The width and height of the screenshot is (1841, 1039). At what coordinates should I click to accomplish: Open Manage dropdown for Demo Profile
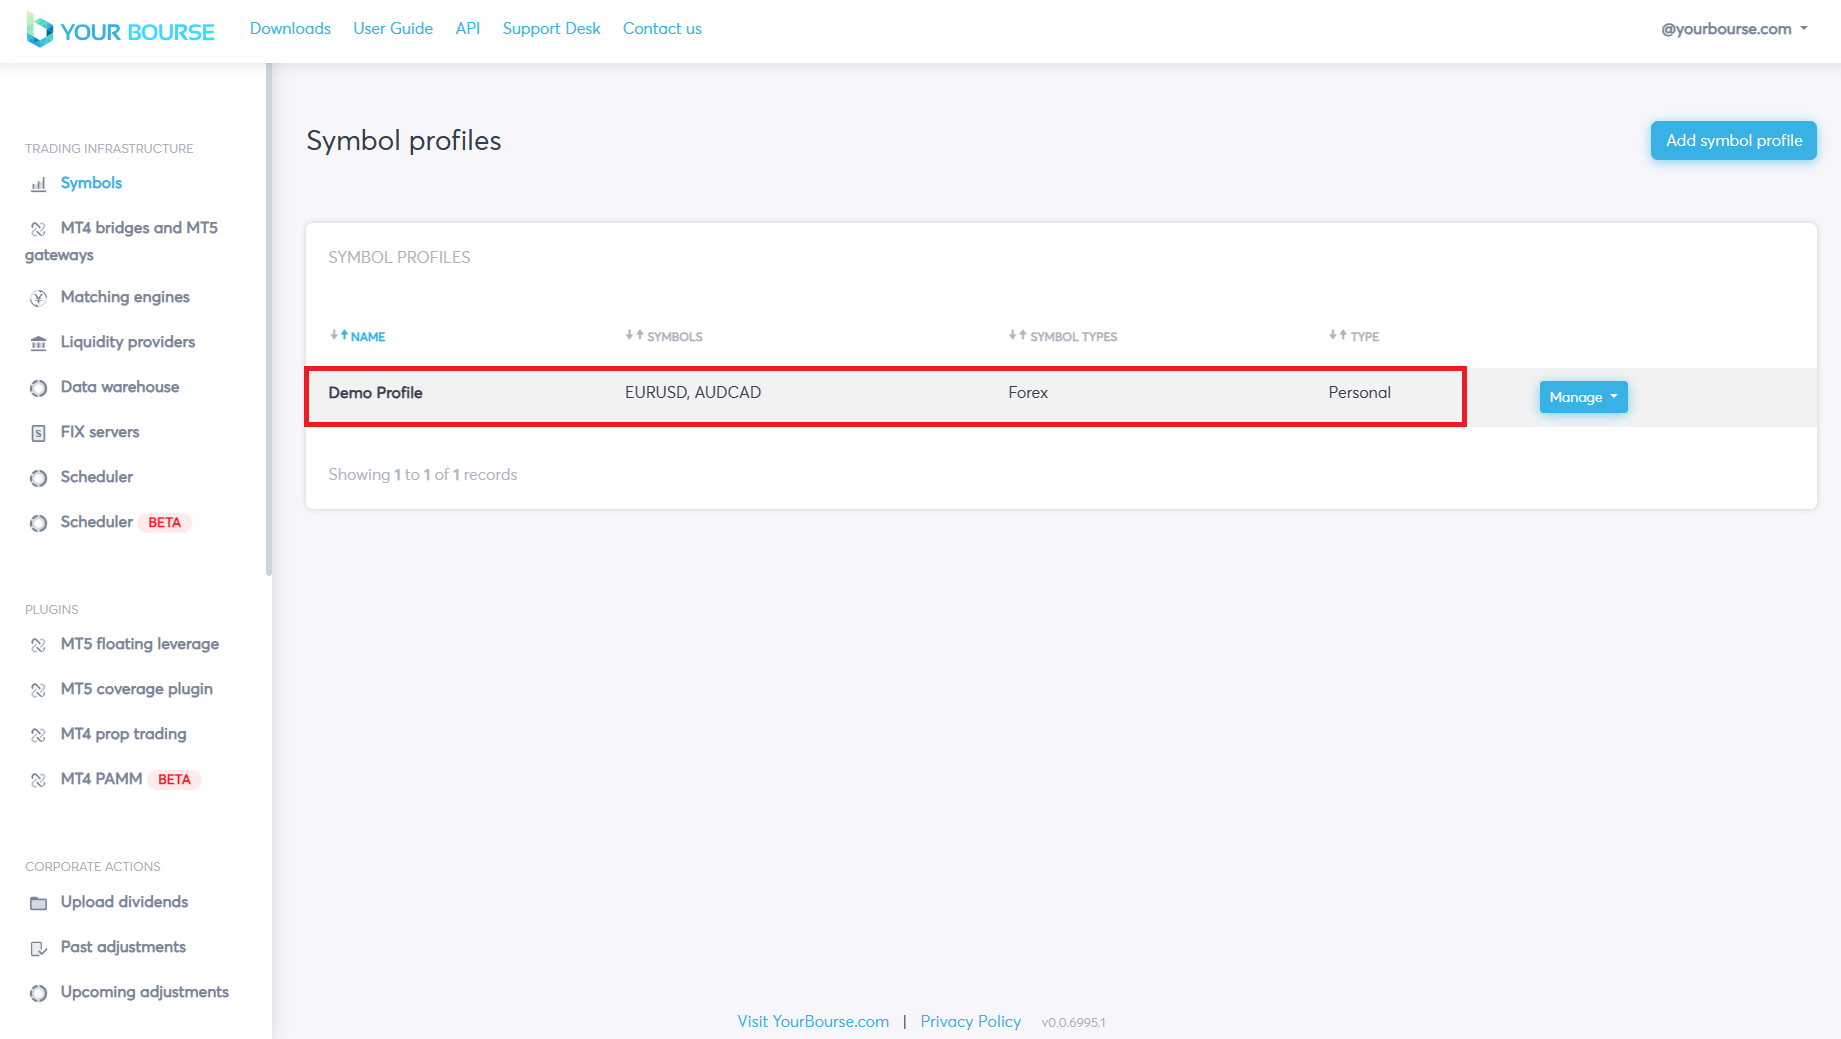click(1583, 397)
